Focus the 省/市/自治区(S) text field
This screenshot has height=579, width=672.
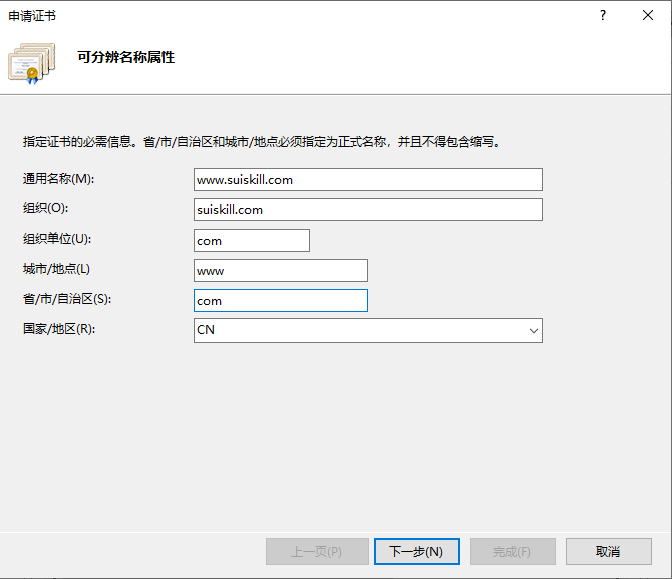(x=281, y=301)
